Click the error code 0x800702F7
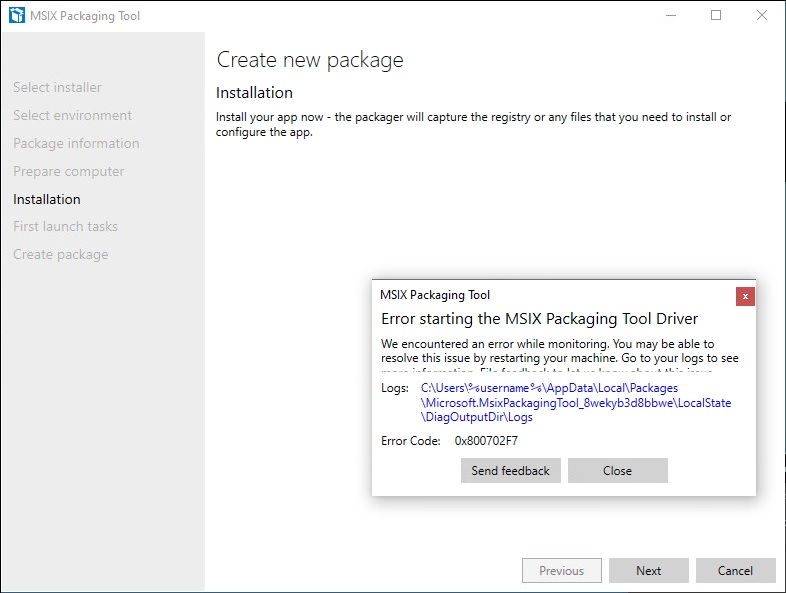Image resolution: width=786 pixels, height=593 pixels. (486, 441)
